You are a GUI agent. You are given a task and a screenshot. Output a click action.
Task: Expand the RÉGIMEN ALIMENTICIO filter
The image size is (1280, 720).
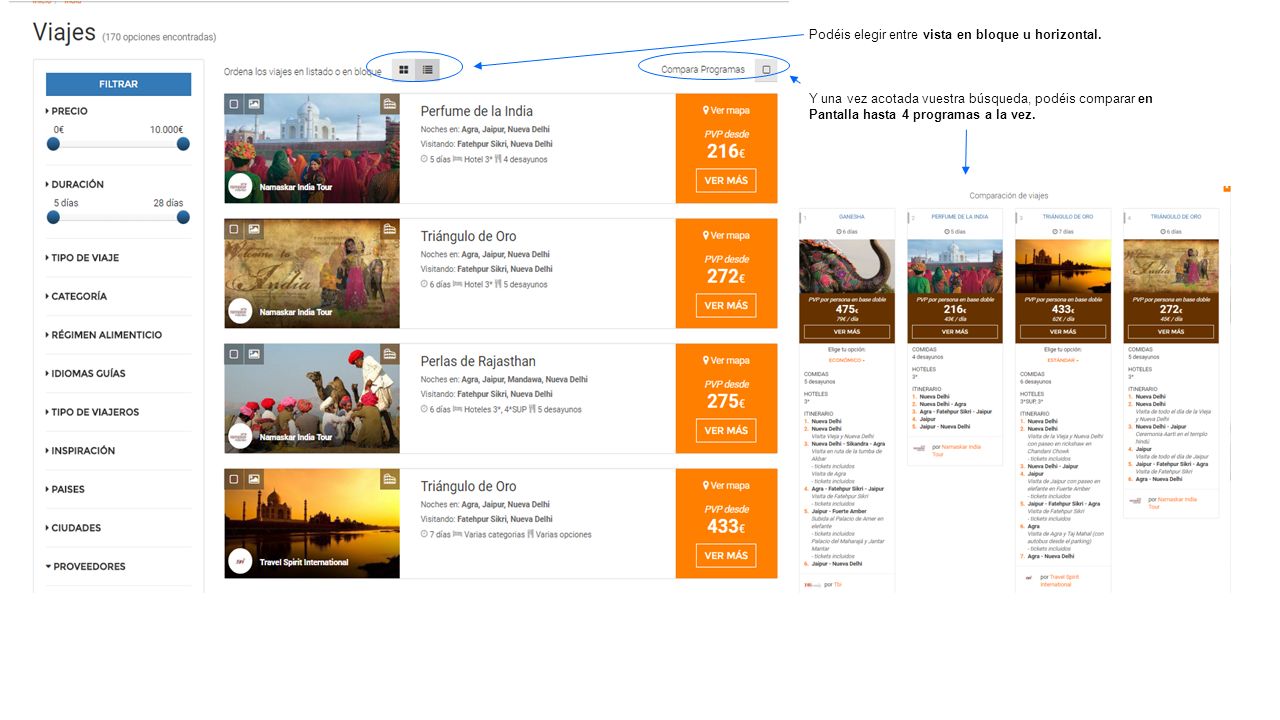coord(104,335)
